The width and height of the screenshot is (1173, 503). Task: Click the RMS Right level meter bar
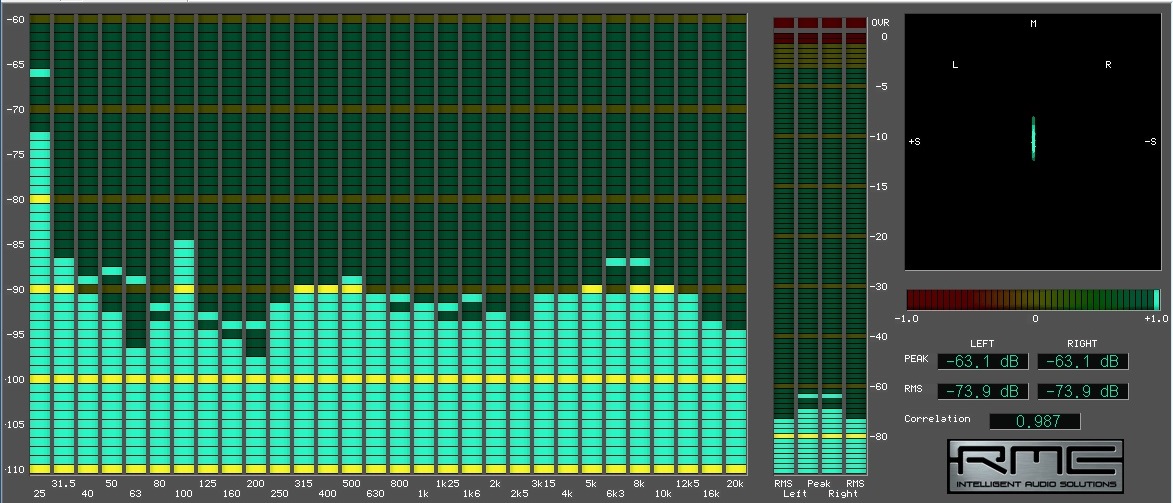click(x=855, y=246)
